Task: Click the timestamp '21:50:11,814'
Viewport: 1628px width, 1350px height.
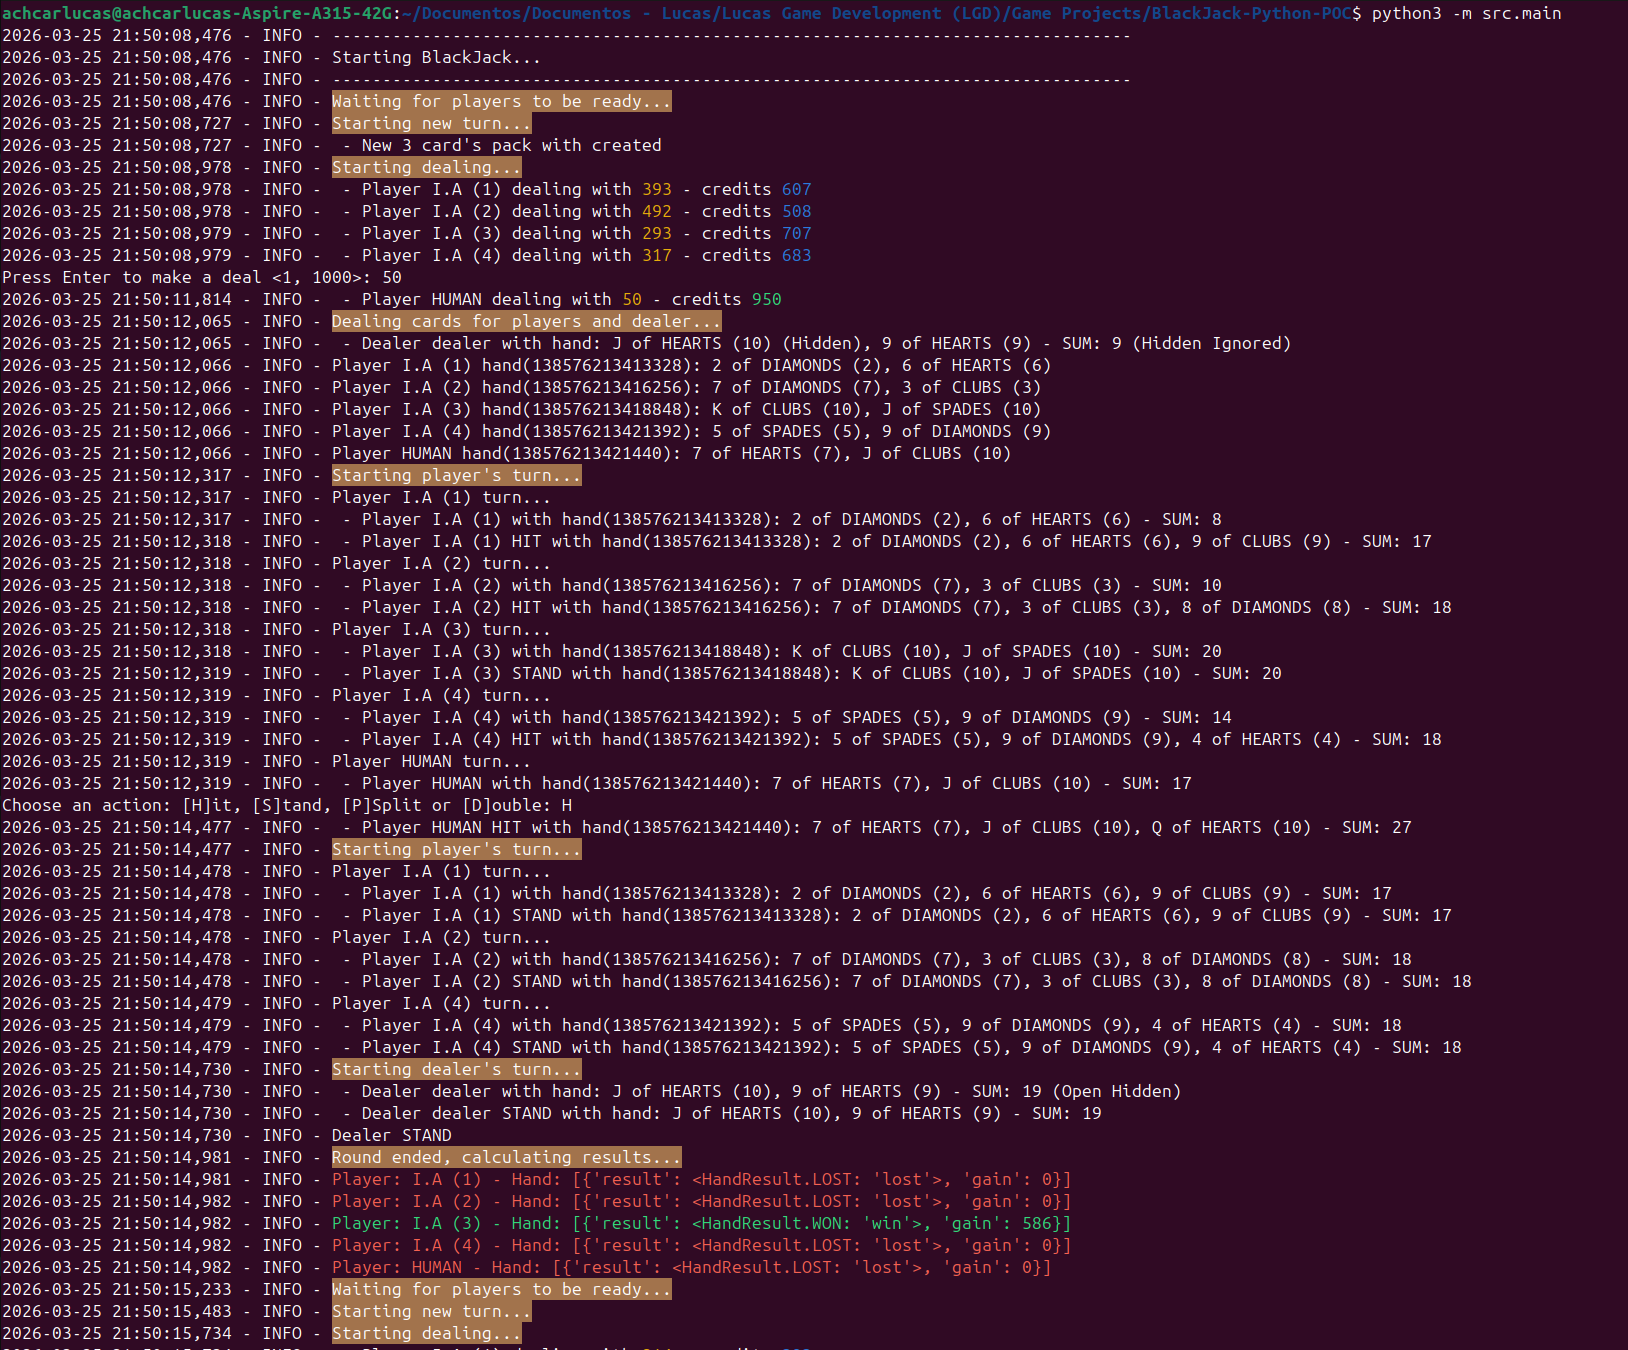Action: point(171,299)
